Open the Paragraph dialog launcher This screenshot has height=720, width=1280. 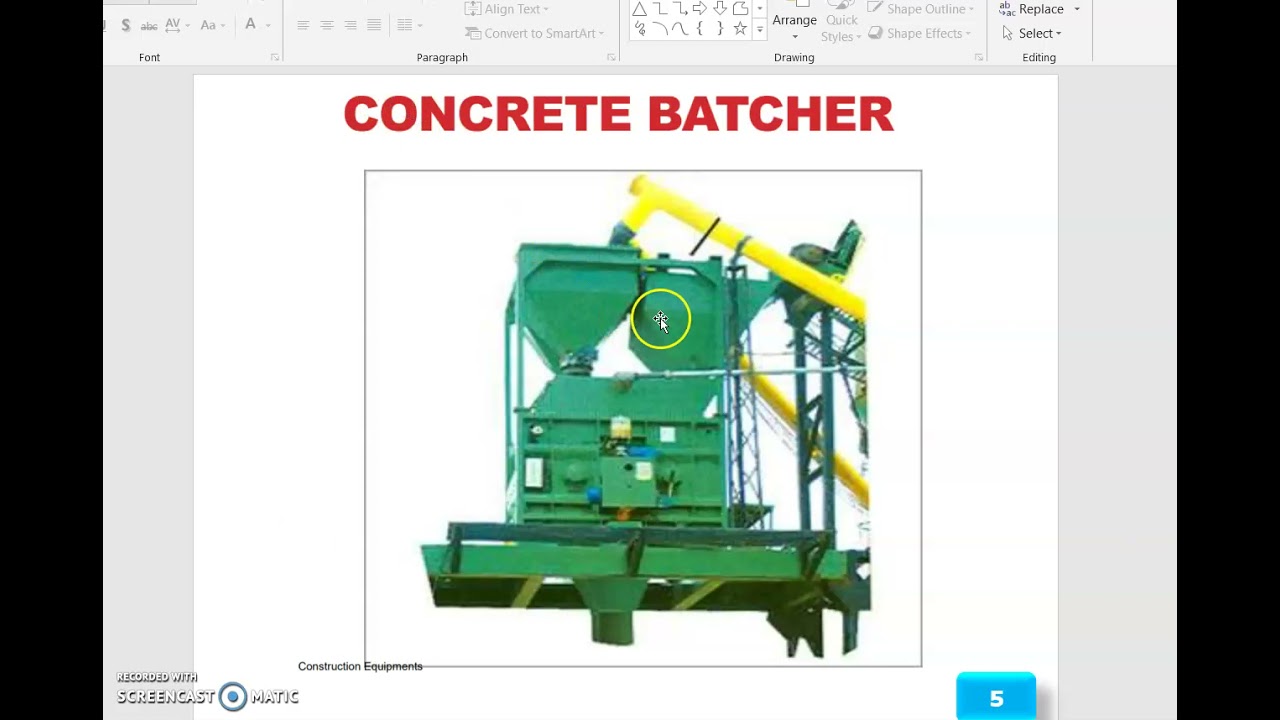611,58
